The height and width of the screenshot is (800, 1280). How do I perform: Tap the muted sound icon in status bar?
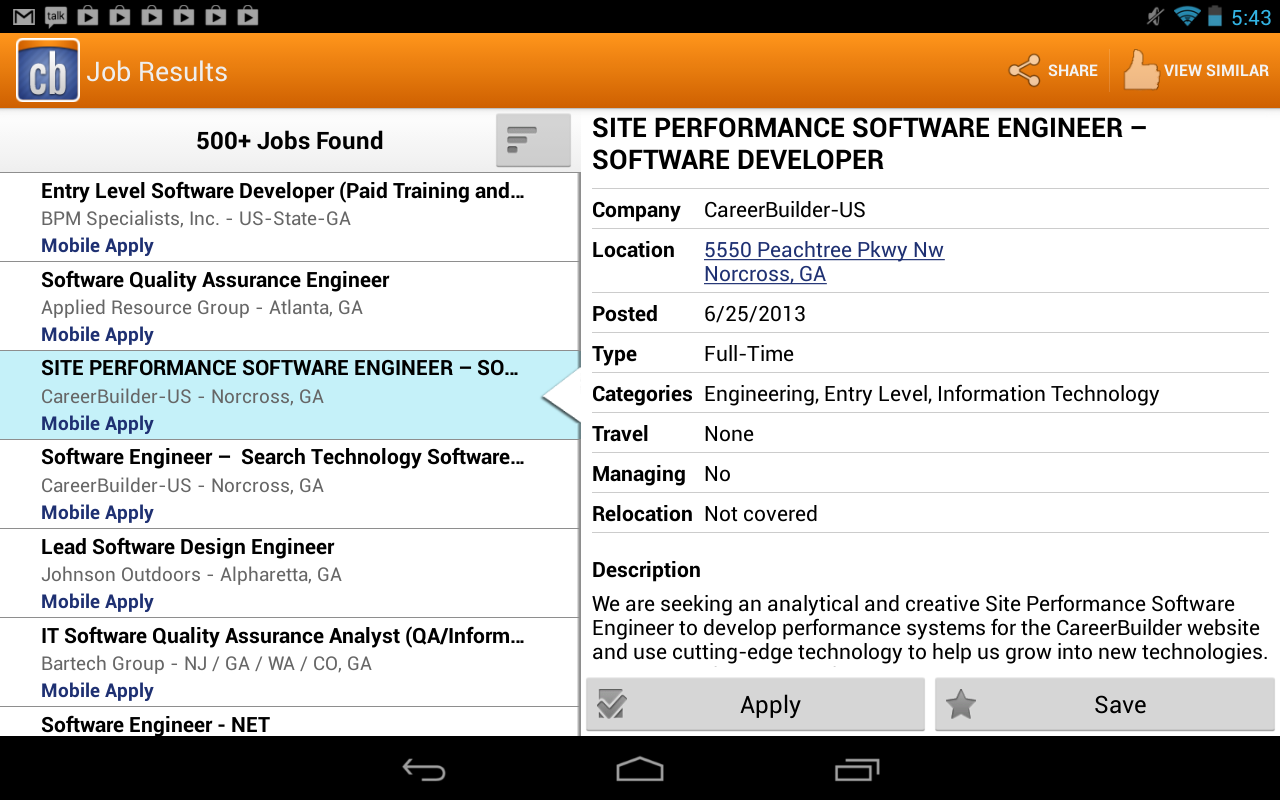1156,16
